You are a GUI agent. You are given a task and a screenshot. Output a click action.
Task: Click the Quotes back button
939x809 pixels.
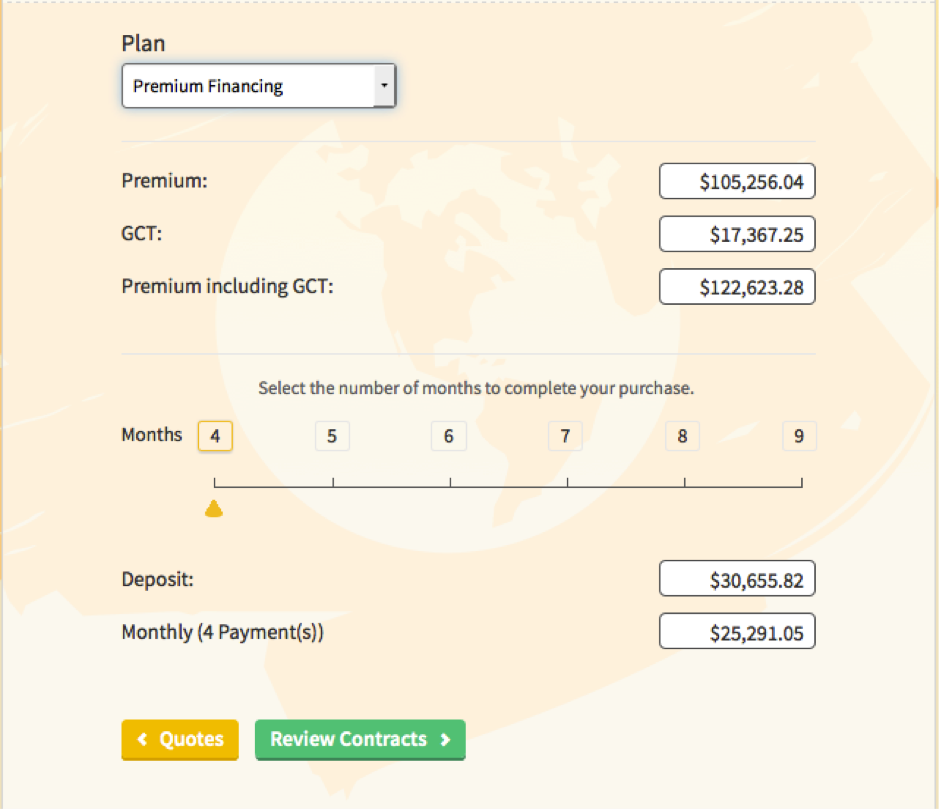[x=180, y=740]
